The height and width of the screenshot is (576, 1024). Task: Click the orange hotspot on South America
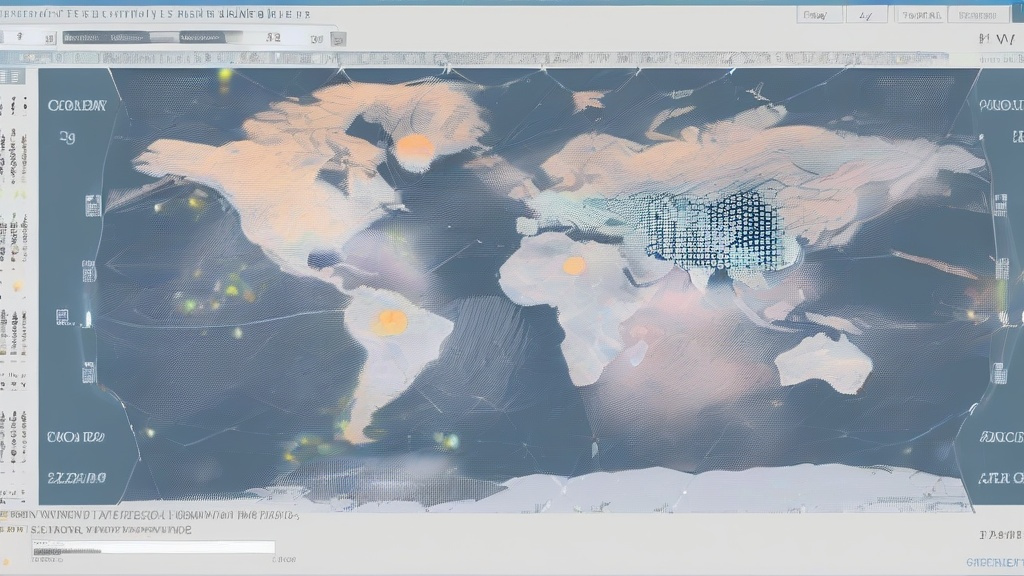click(x=390, y=322)
